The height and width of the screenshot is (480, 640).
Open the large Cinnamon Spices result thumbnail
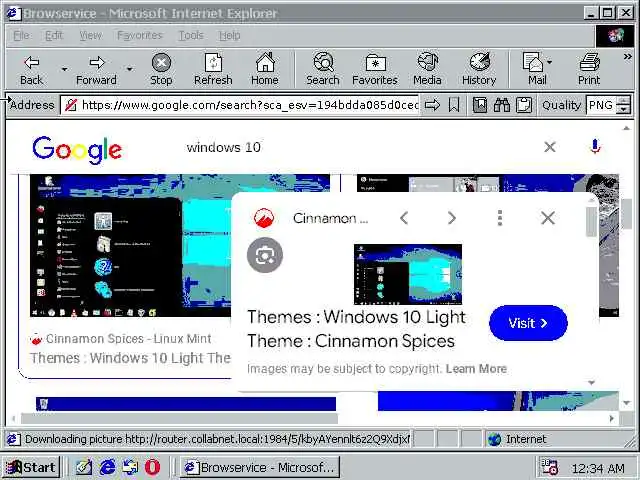(x=131, y=246)
